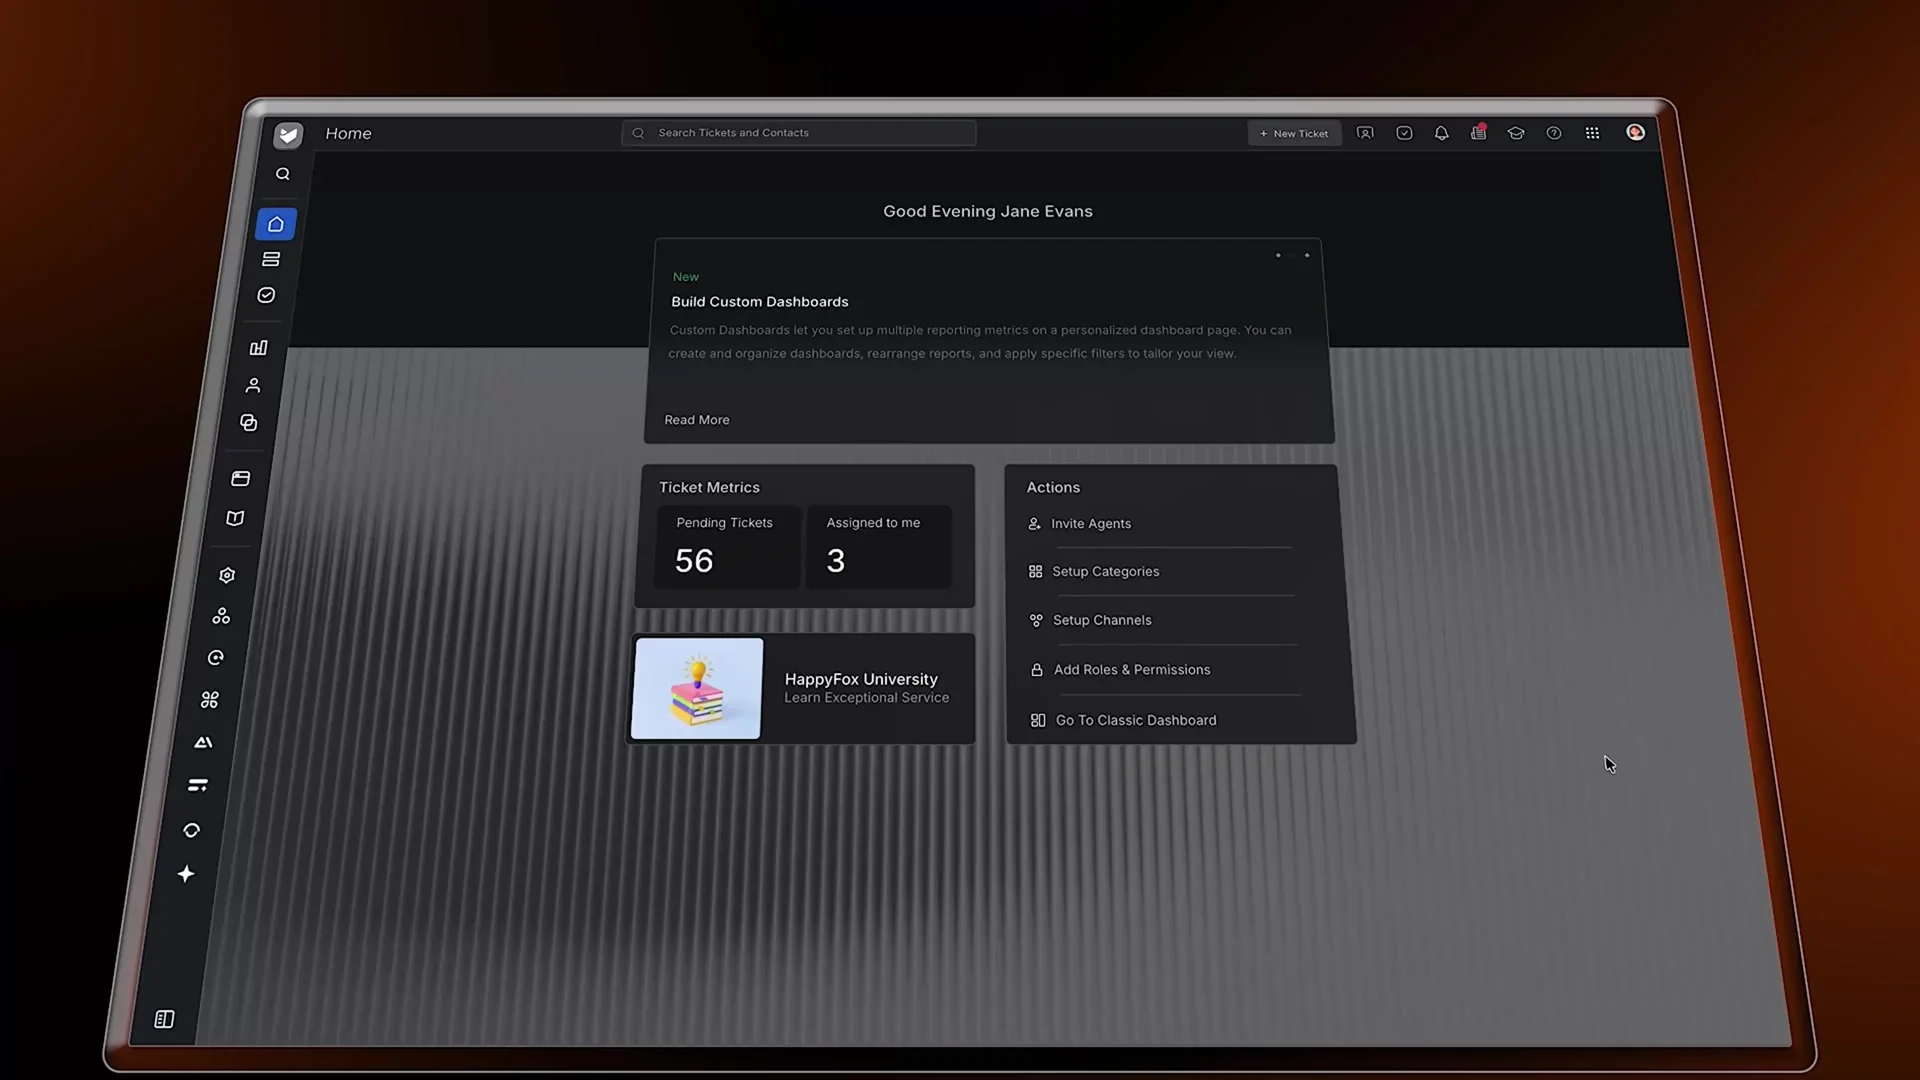
Task: Click the checkbox icon in top bar
Action: pyautogui.click(x=1404, y=133)
